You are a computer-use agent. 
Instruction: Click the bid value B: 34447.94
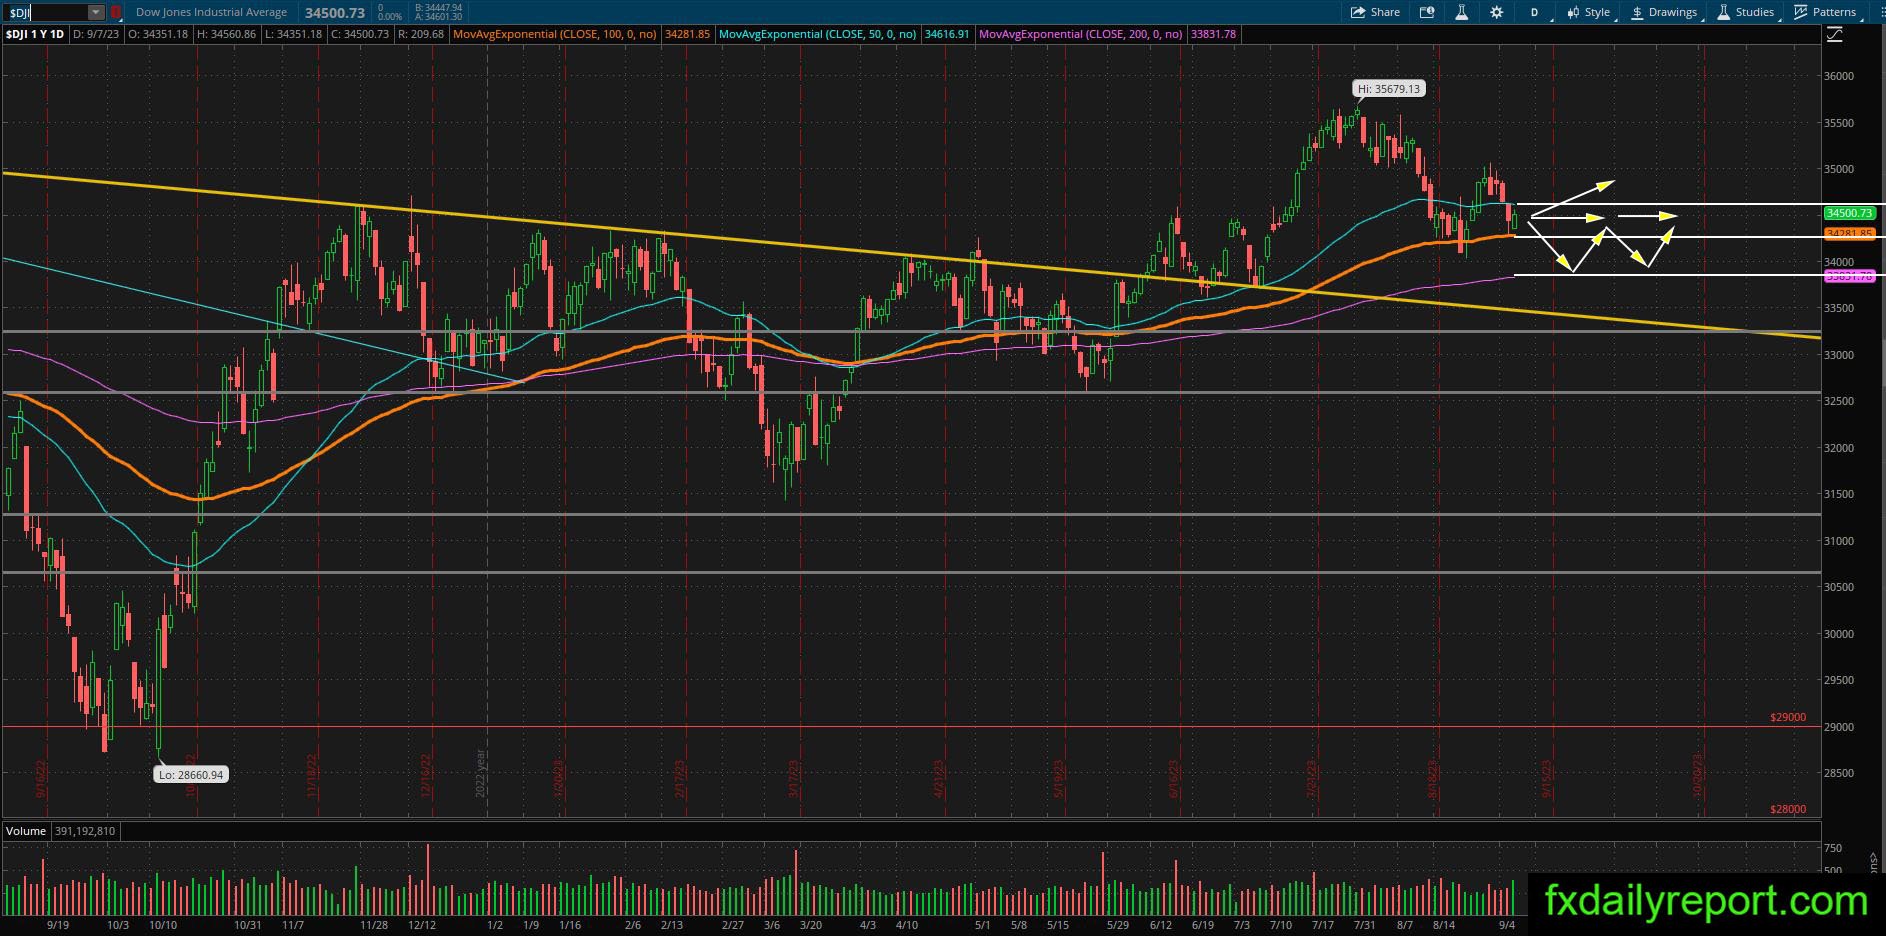point(438,7)
